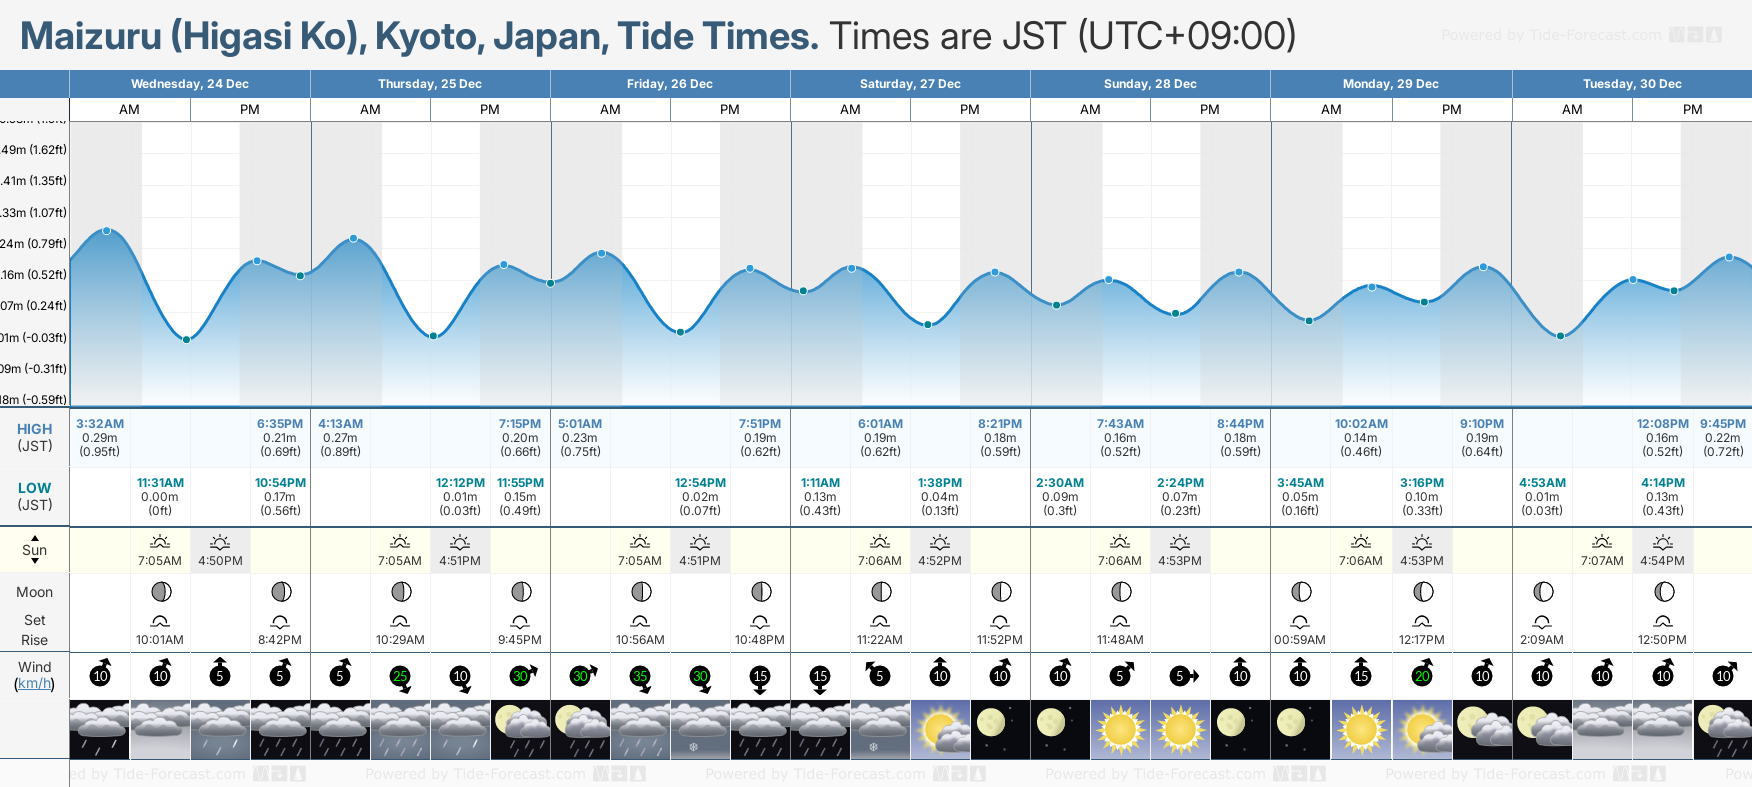Screen dimensions: 1752x787
Task: Click the moonrise icon above 8:42PM
Action: (280, 621)
